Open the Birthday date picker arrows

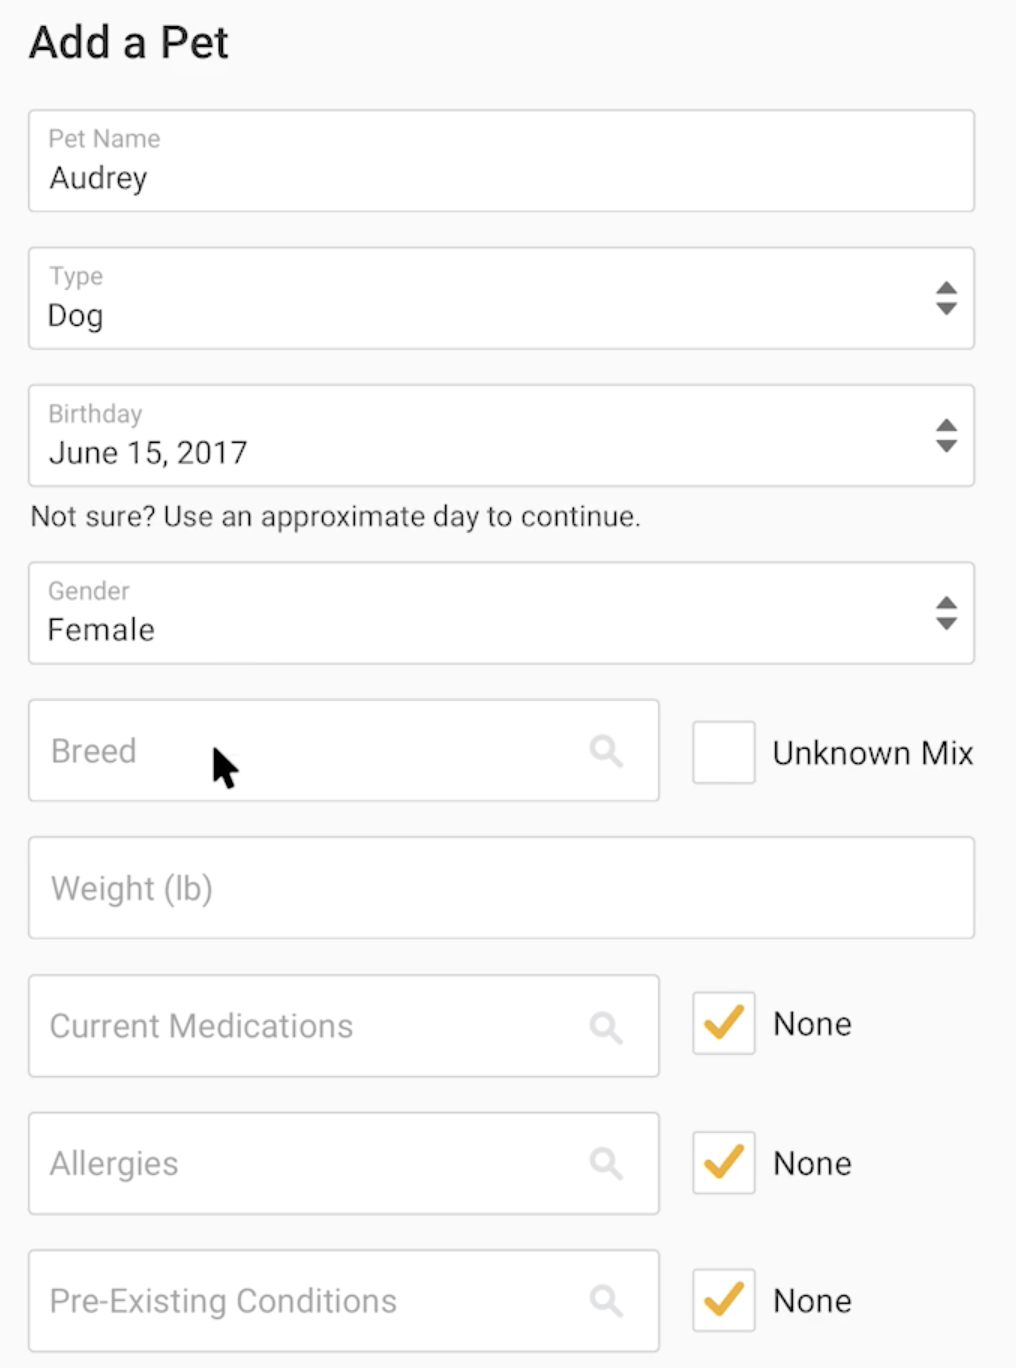946,436
